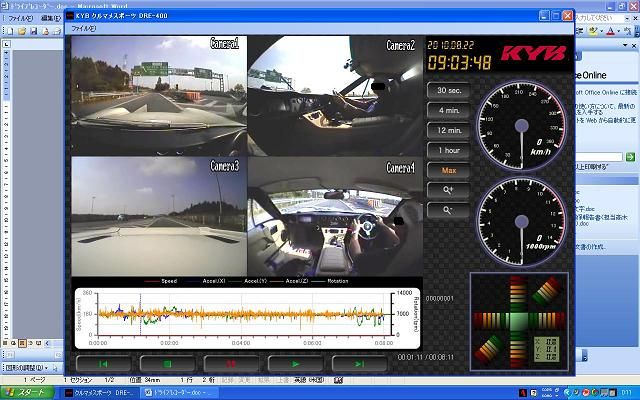Open the ファイル menu in KYB DRE-400 window
Viewport: 640px width, 400px height.
point(83,29)
